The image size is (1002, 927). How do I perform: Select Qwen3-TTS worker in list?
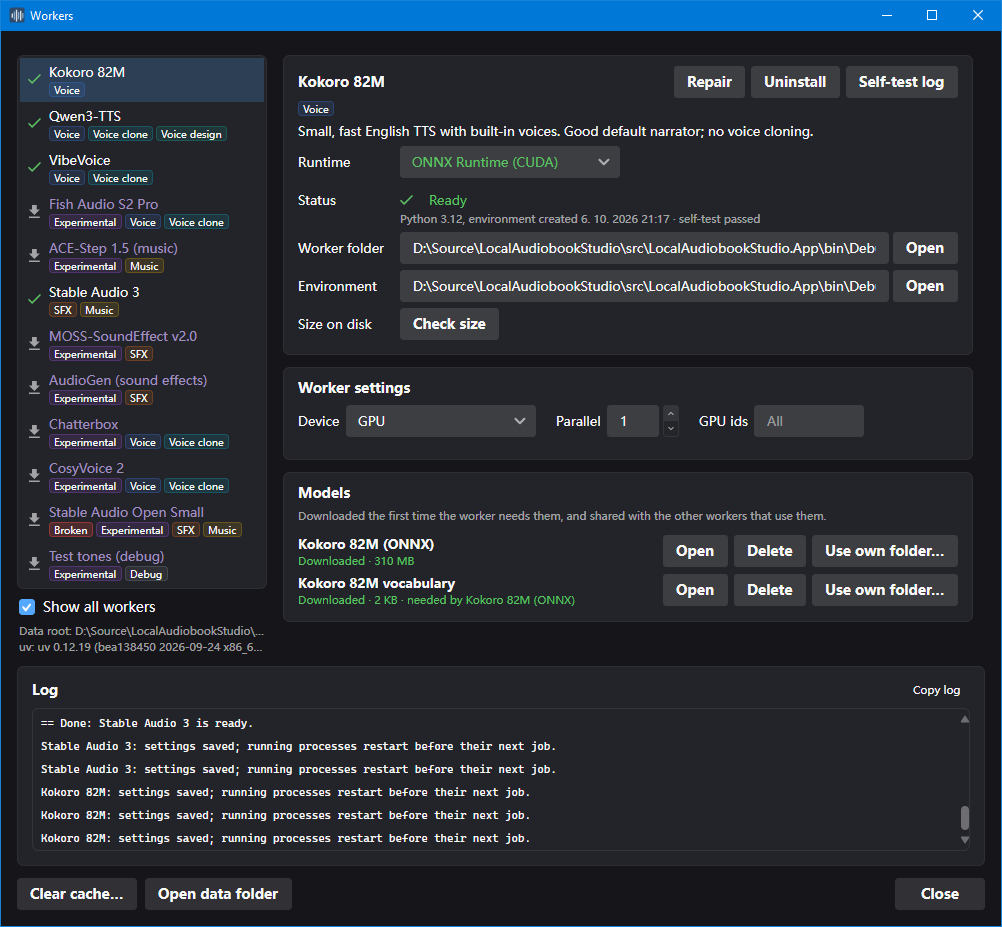pyautogui.click(x=142, y=124)
